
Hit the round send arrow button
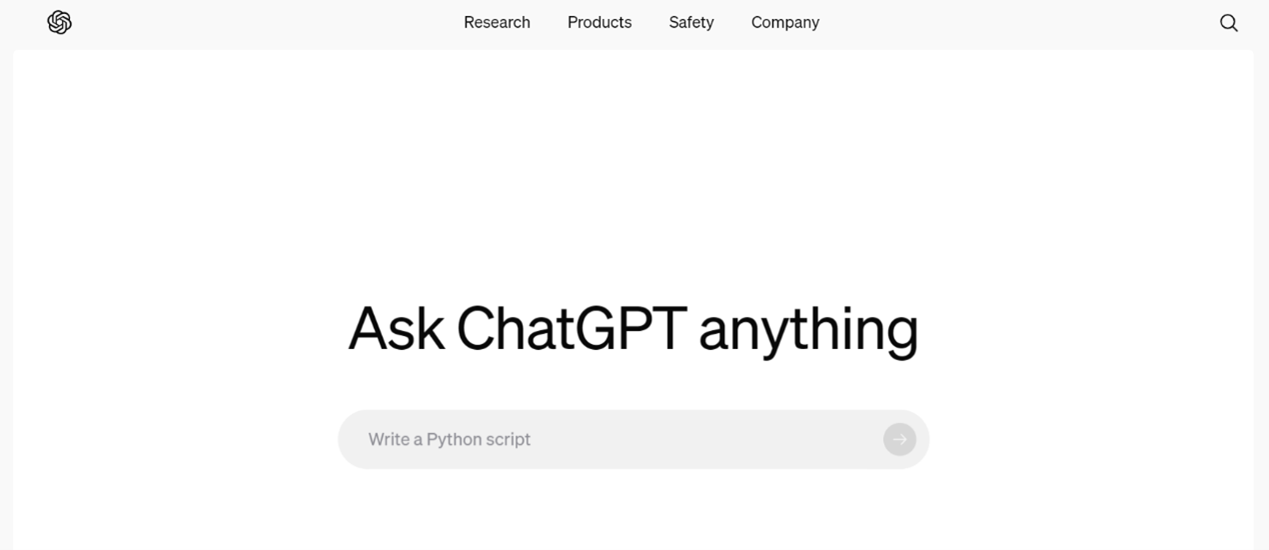(900, 439)
